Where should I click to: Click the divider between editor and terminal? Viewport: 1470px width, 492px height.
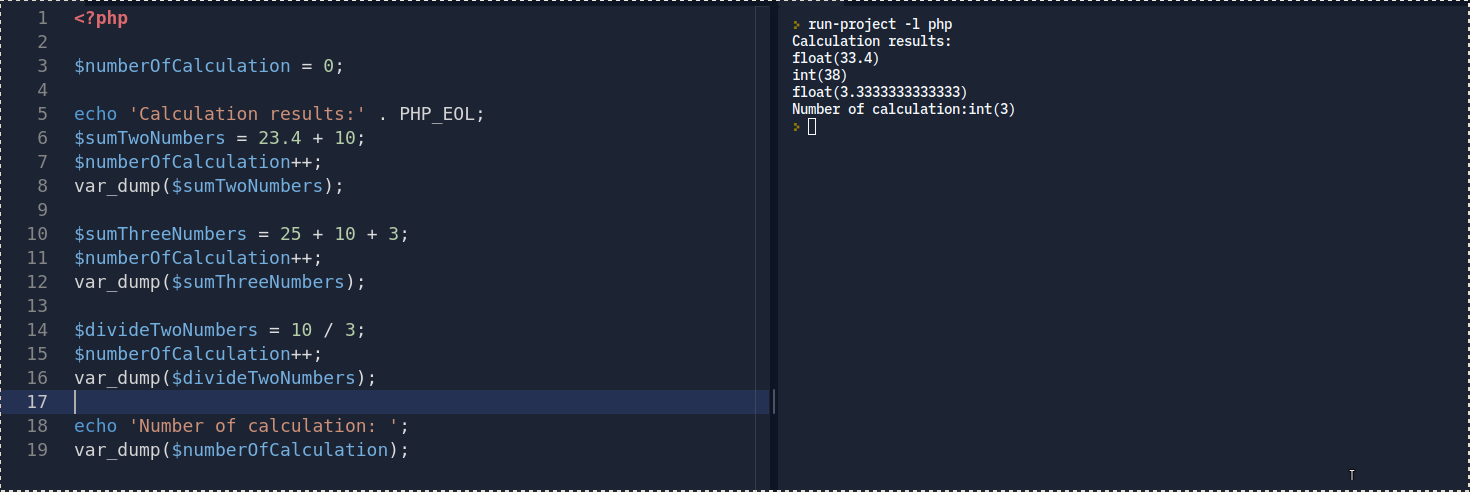tap(775, 246)
